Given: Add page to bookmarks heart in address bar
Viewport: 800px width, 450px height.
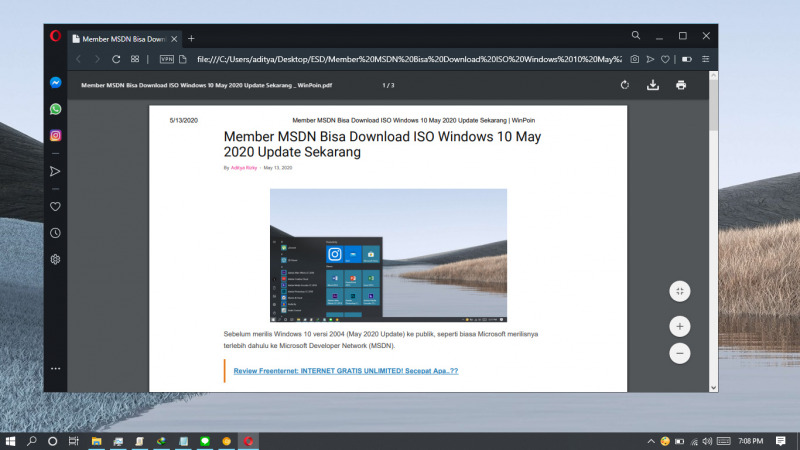Looking at the screenshot, I should [665, 59].
